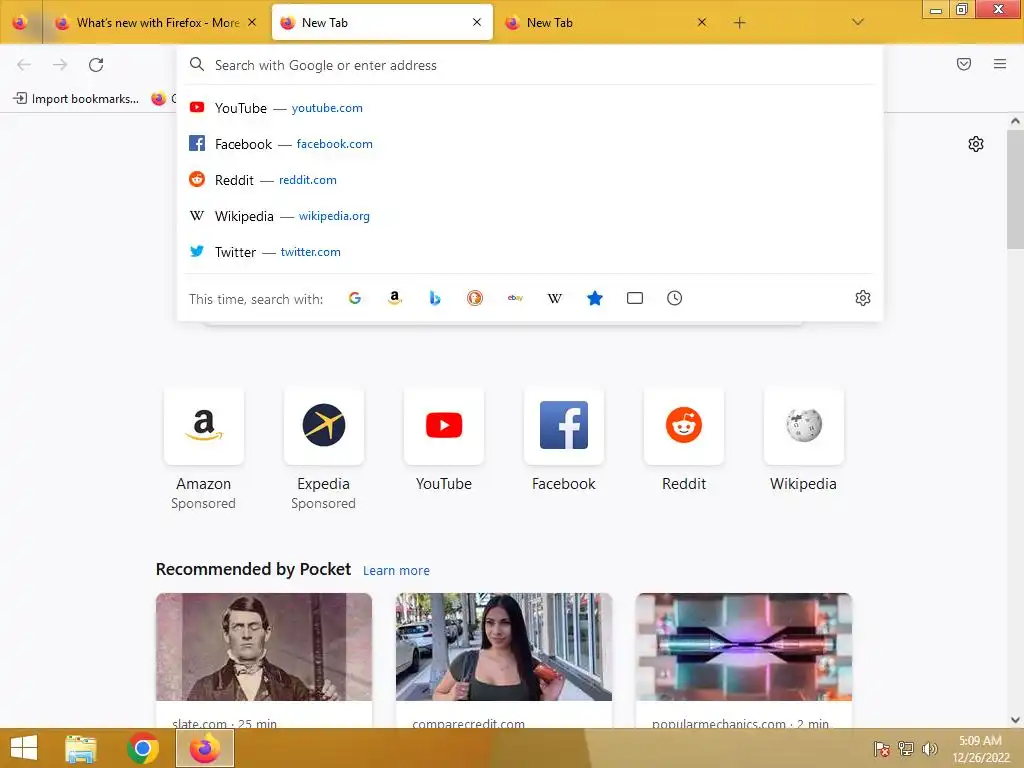The width and height of the screenshot is (1024, 768).
Task: Choose YouTube youtube.com suggestion
Action: click(x=530, y=108)
